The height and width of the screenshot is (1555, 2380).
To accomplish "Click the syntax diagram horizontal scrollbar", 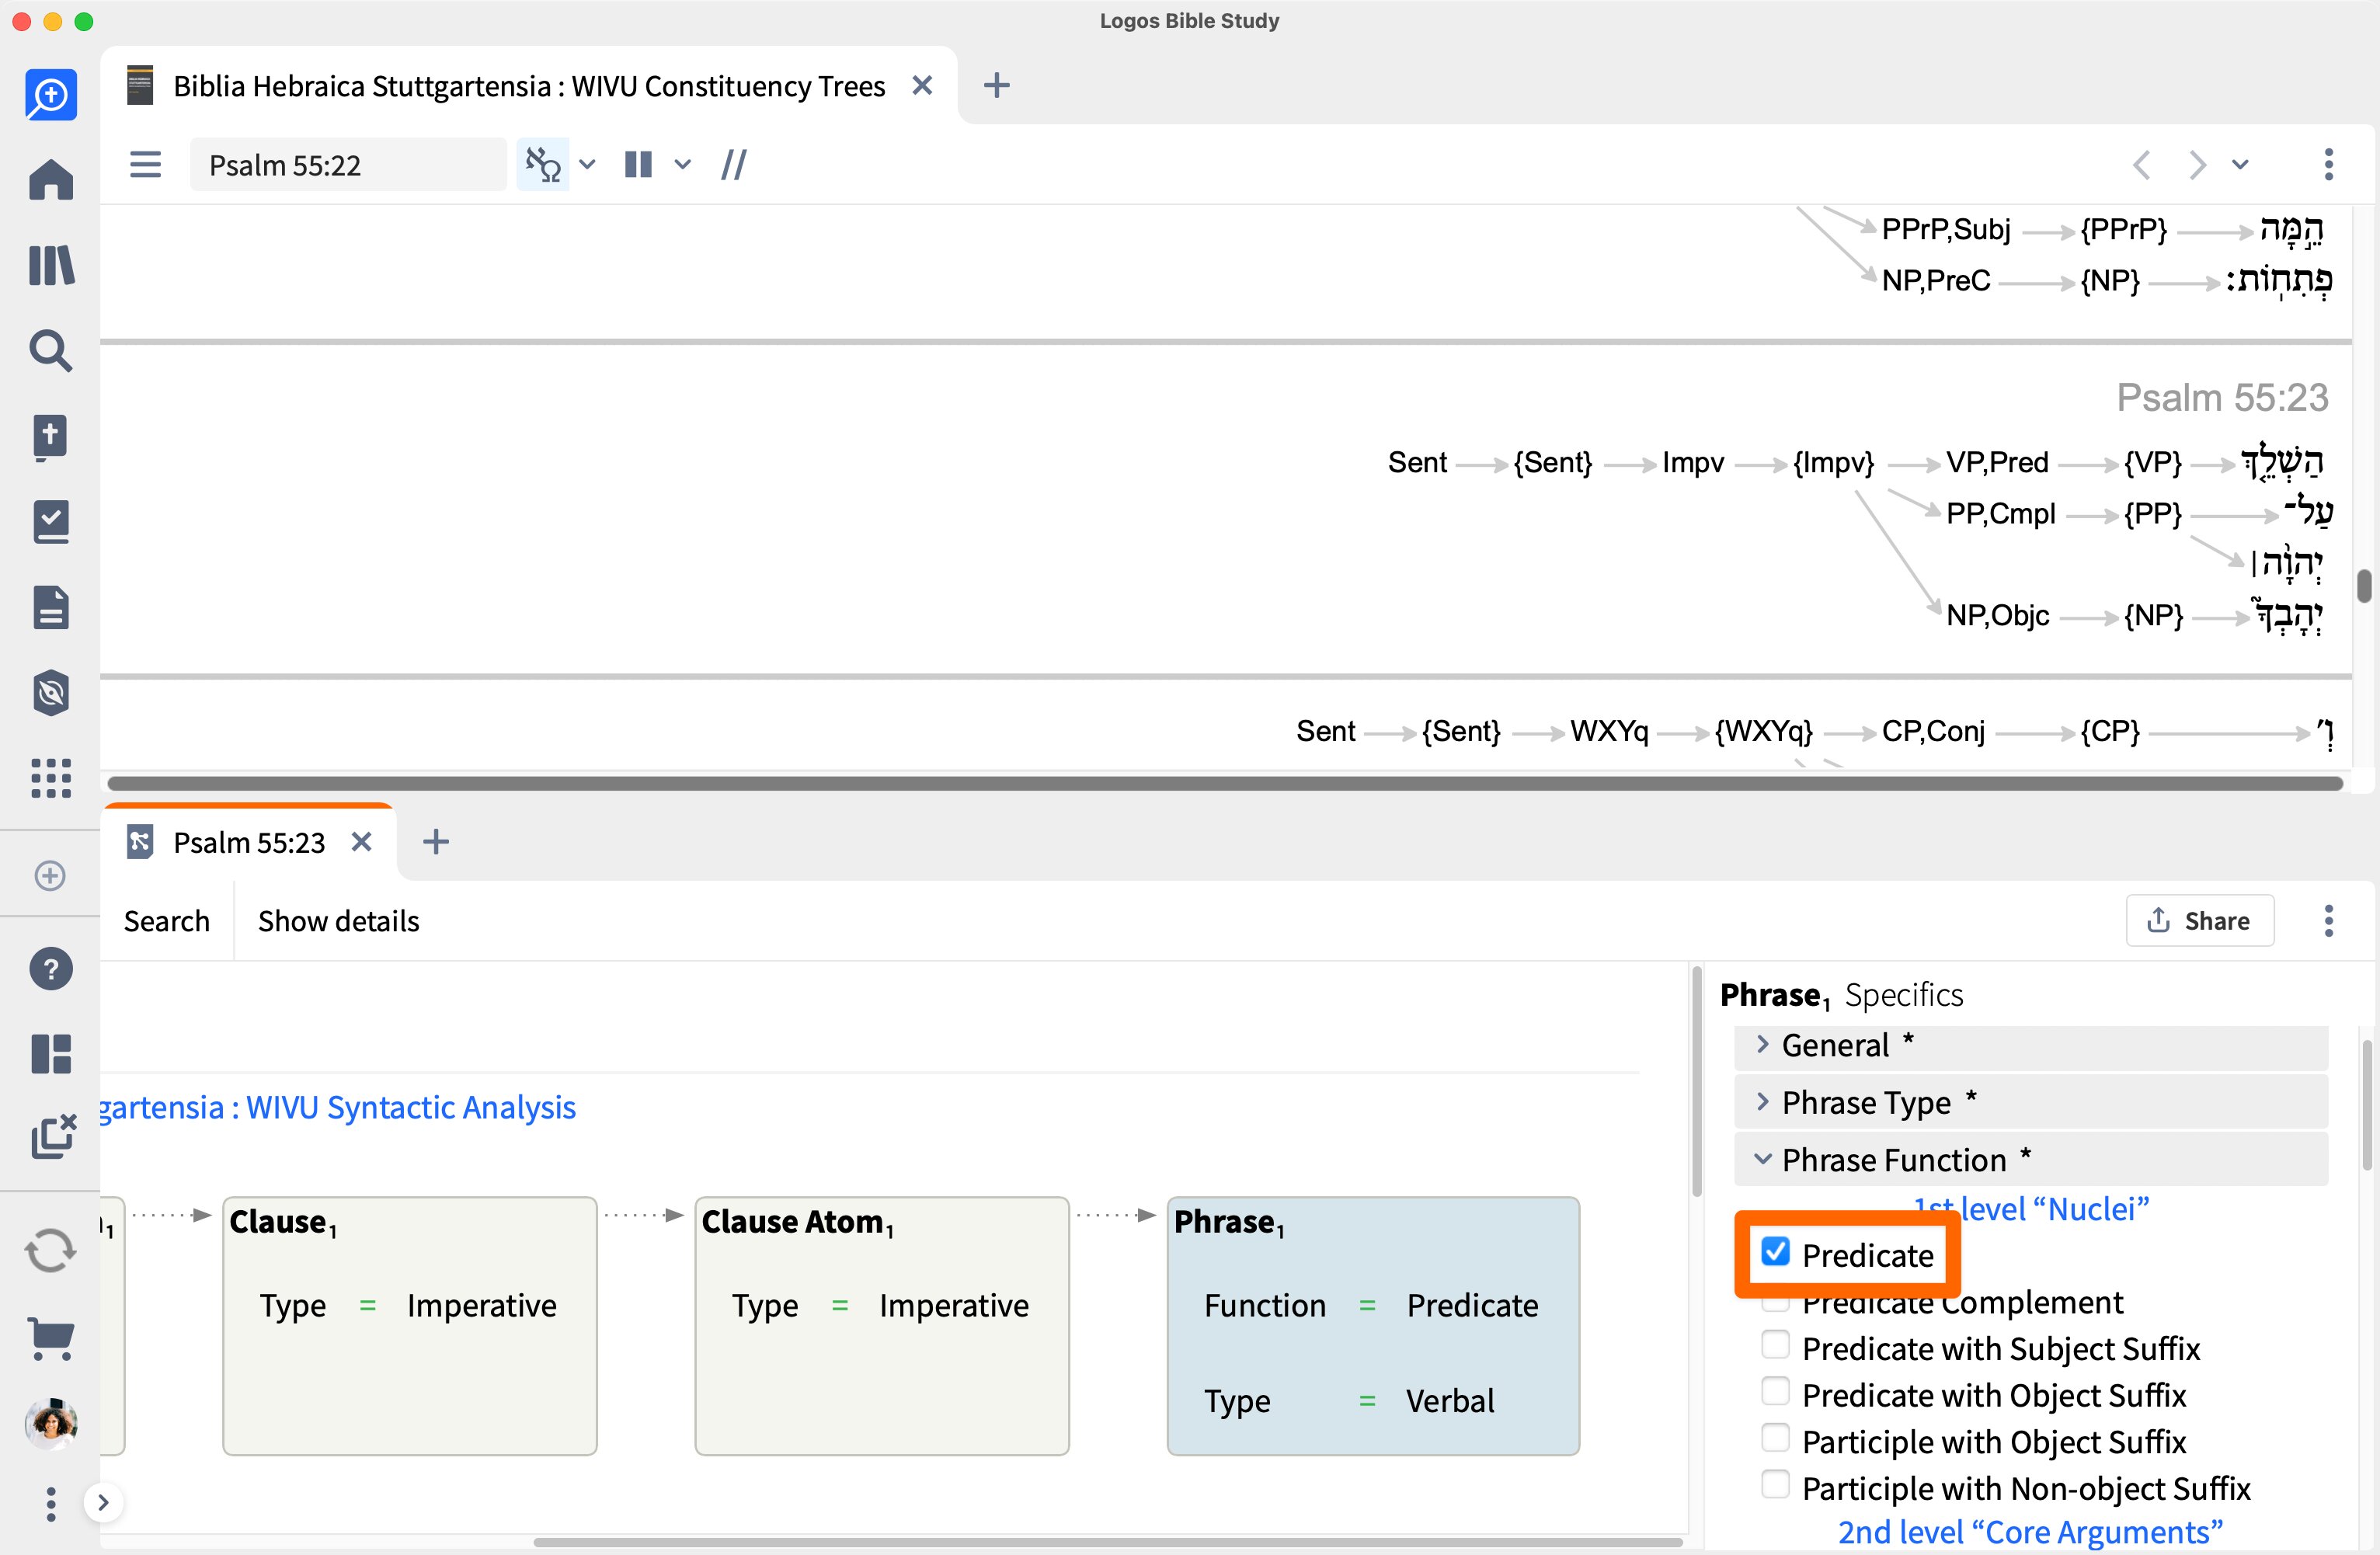I will 1108,1542.
